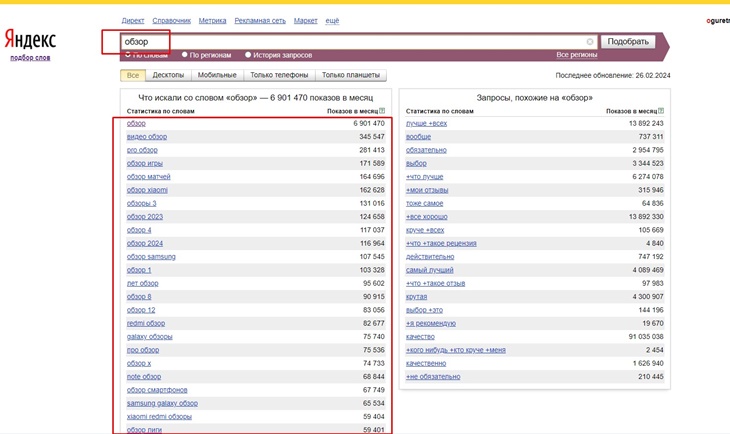Open the xiaomi redmi обзоры keyword link
Screen dimensions: 730x434
(x=159, y=417)
